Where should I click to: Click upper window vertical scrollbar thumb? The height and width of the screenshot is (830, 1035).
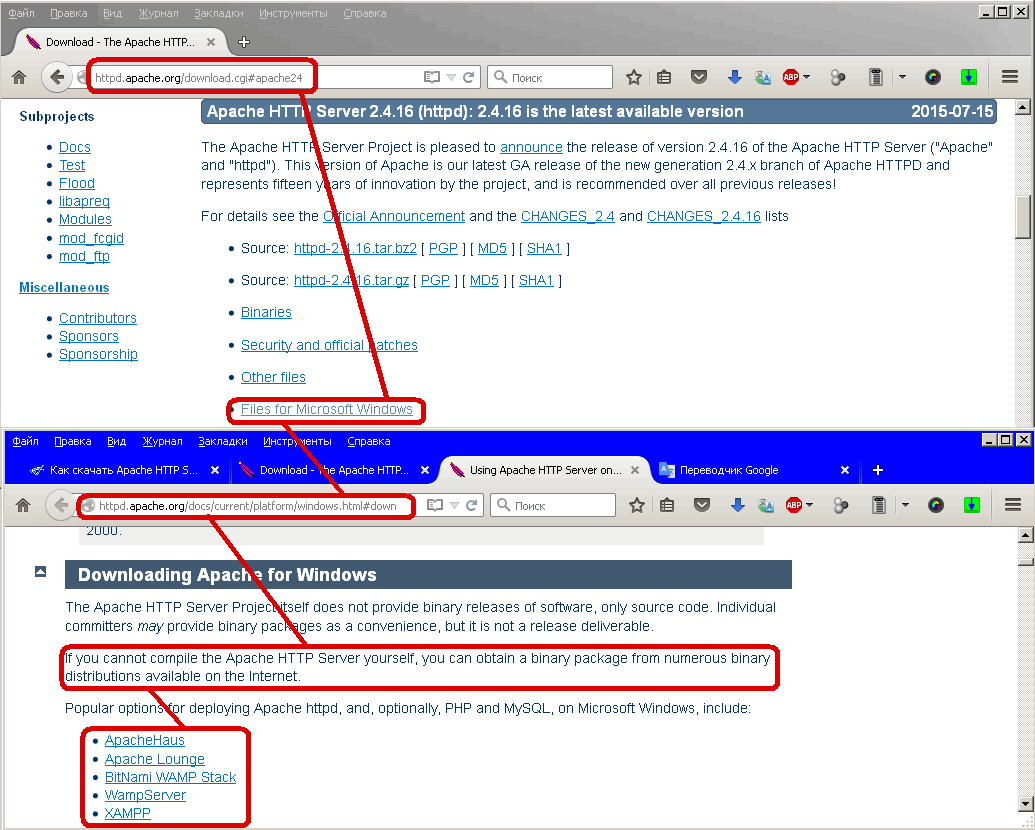(1022, 217)
